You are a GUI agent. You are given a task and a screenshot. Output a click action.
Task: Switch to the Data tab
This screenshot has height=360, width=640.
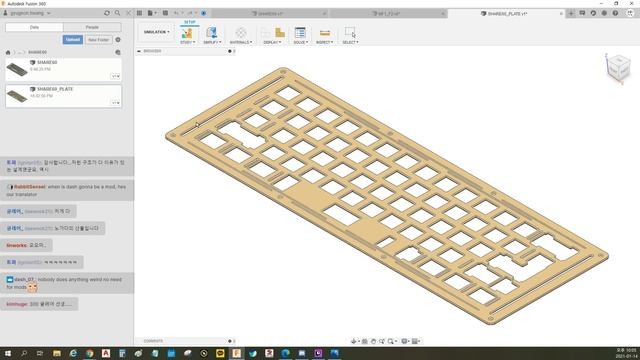[x=34, y=27]
